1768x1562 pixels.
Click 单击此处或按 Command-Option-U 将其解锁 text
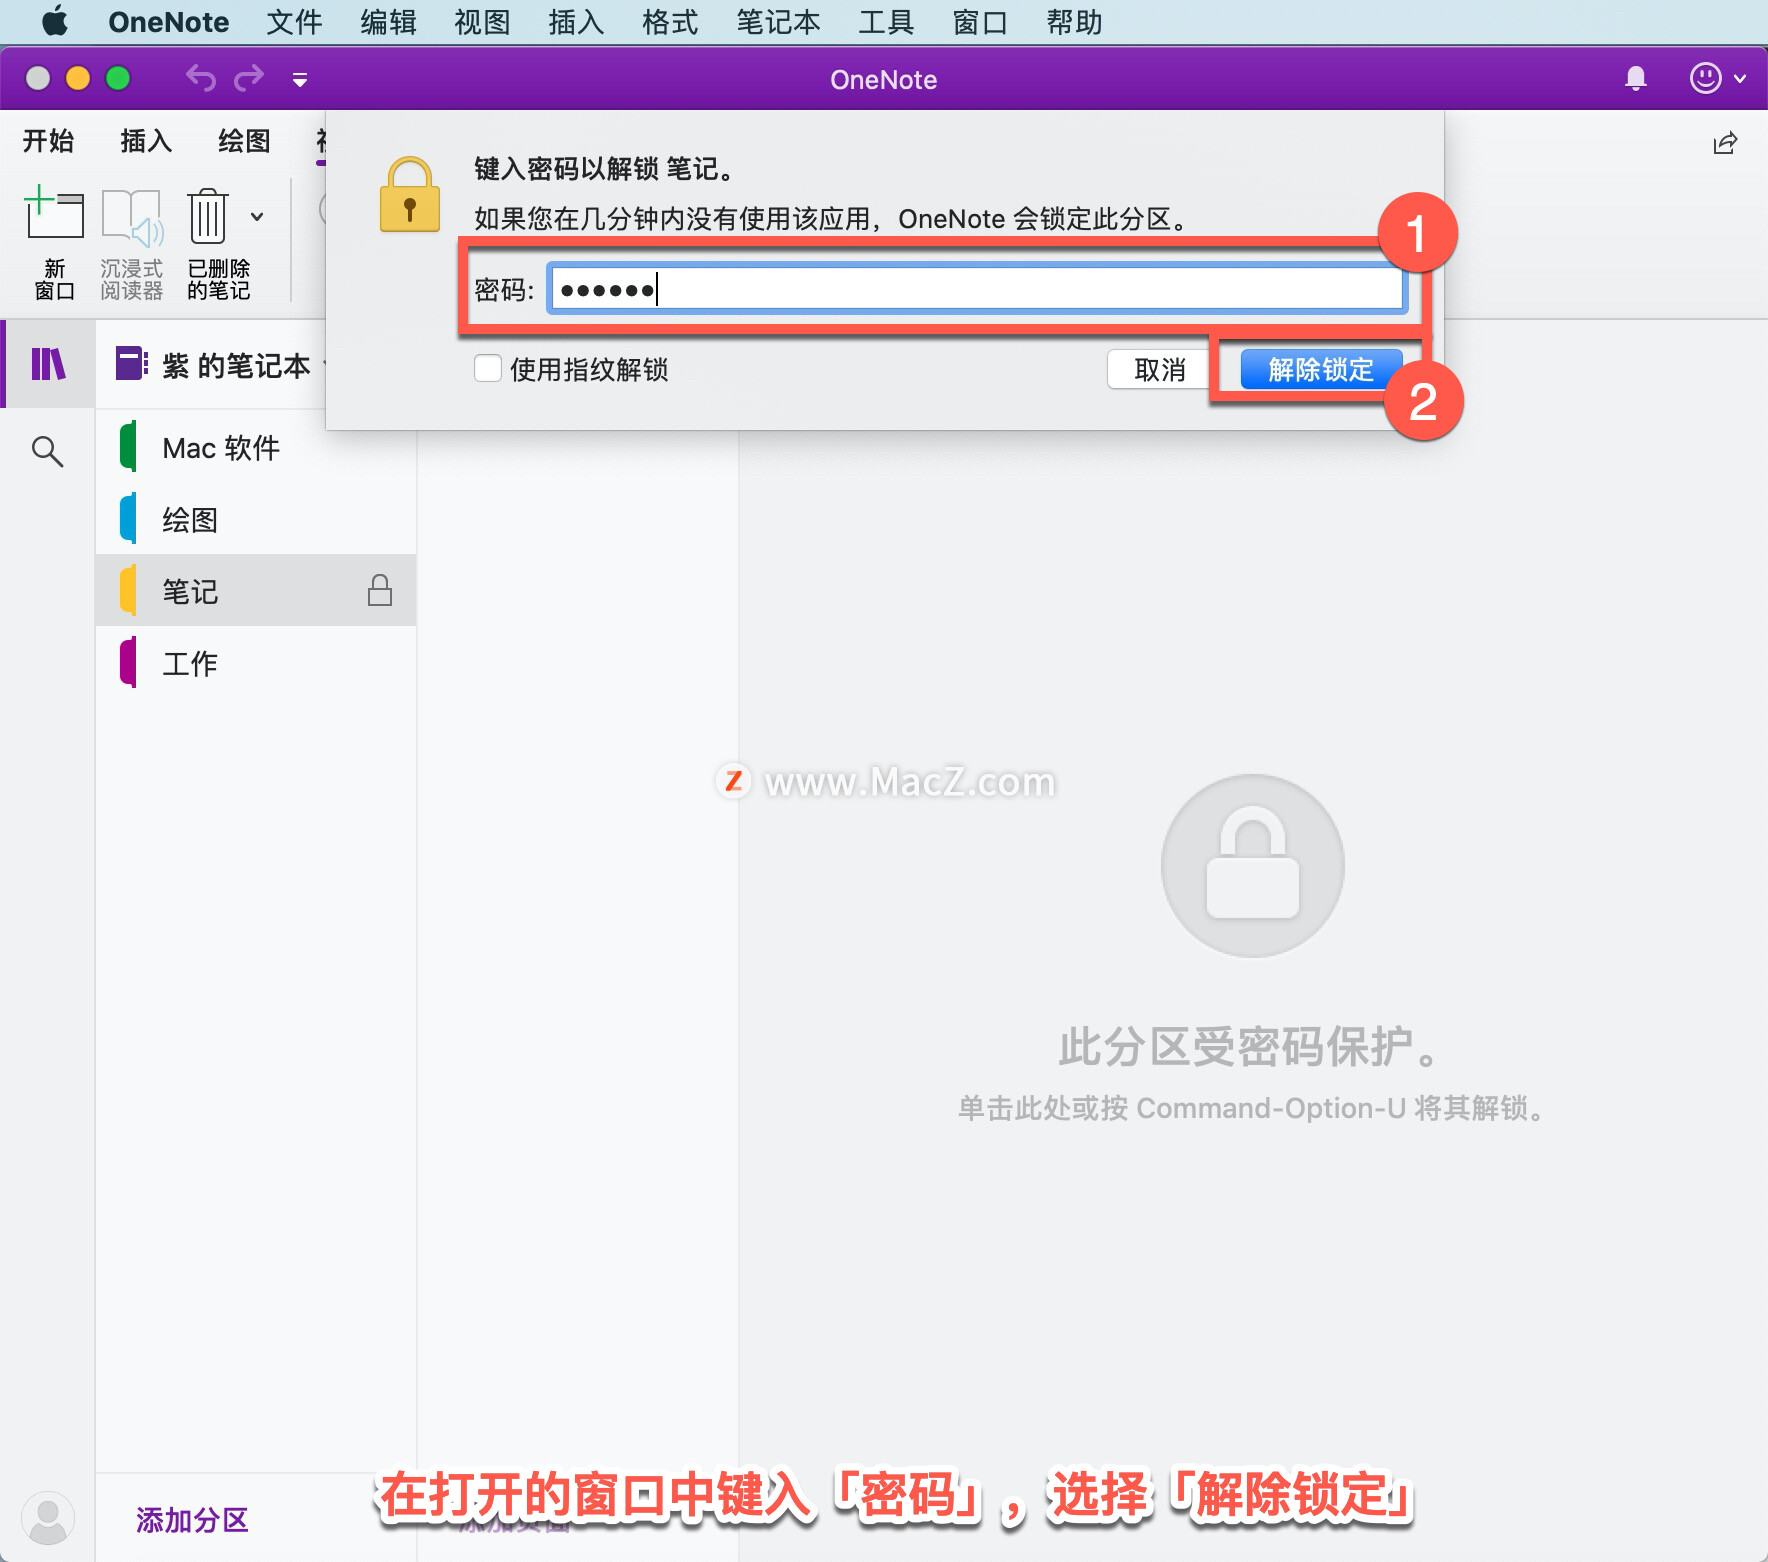tap(1252, 1108)
